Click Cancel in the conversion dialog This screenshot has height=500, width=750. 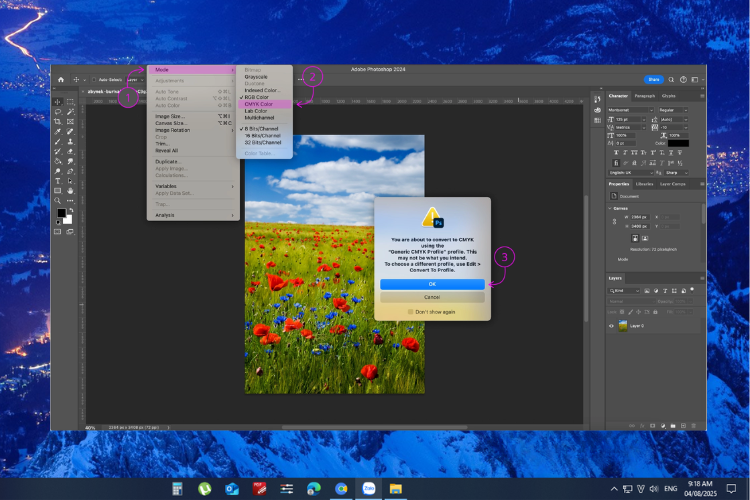coord(432,297)
